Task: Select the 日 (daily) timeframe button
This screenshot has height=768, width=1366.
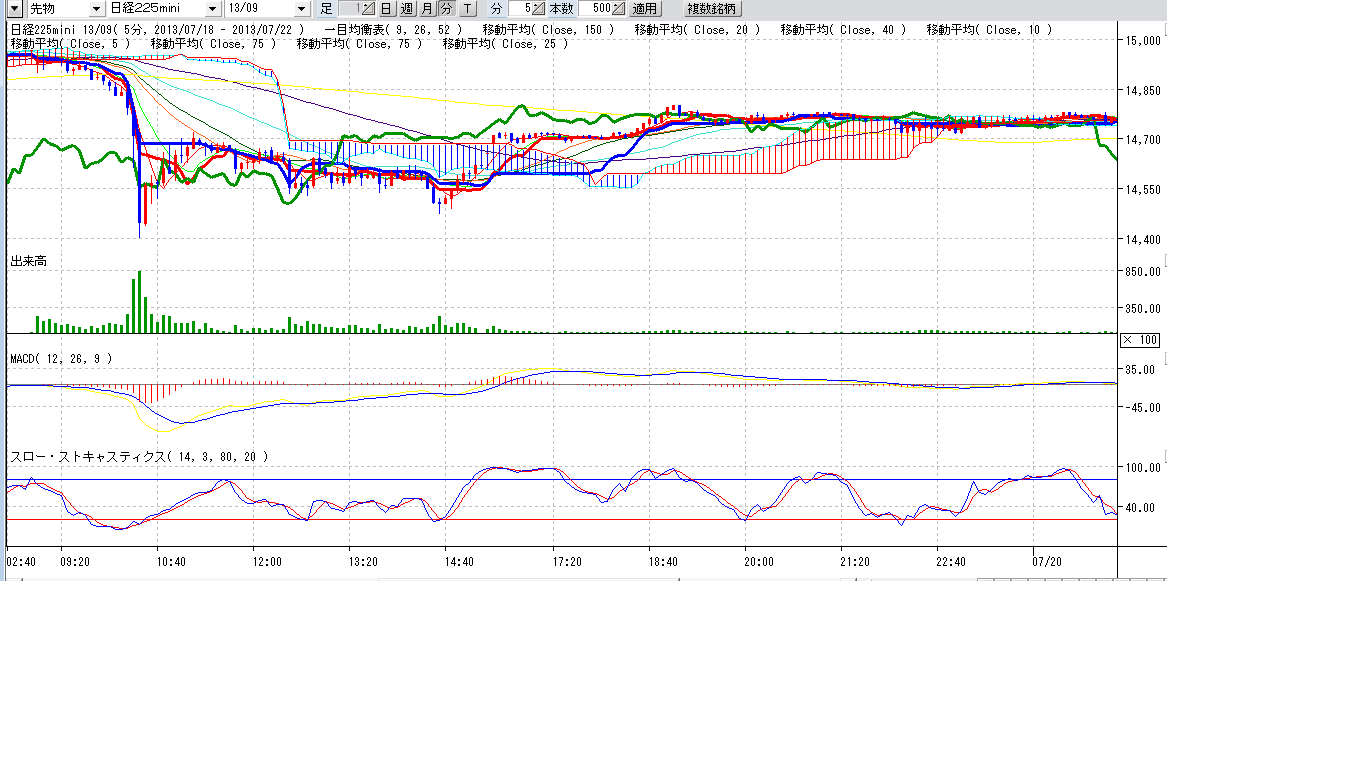Action: click(x=386, y=9)
